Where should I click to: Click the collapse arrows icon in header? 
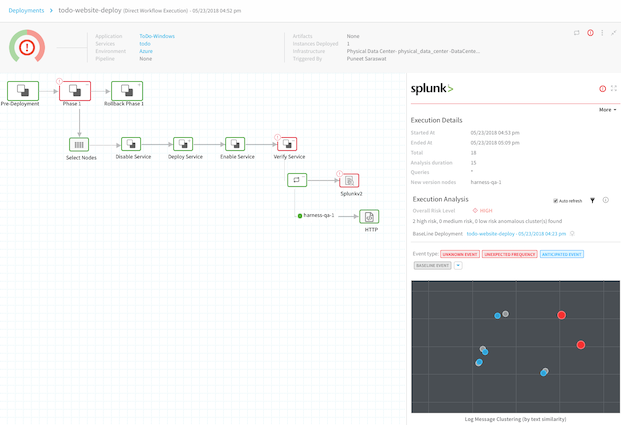[x=613, y=33]
